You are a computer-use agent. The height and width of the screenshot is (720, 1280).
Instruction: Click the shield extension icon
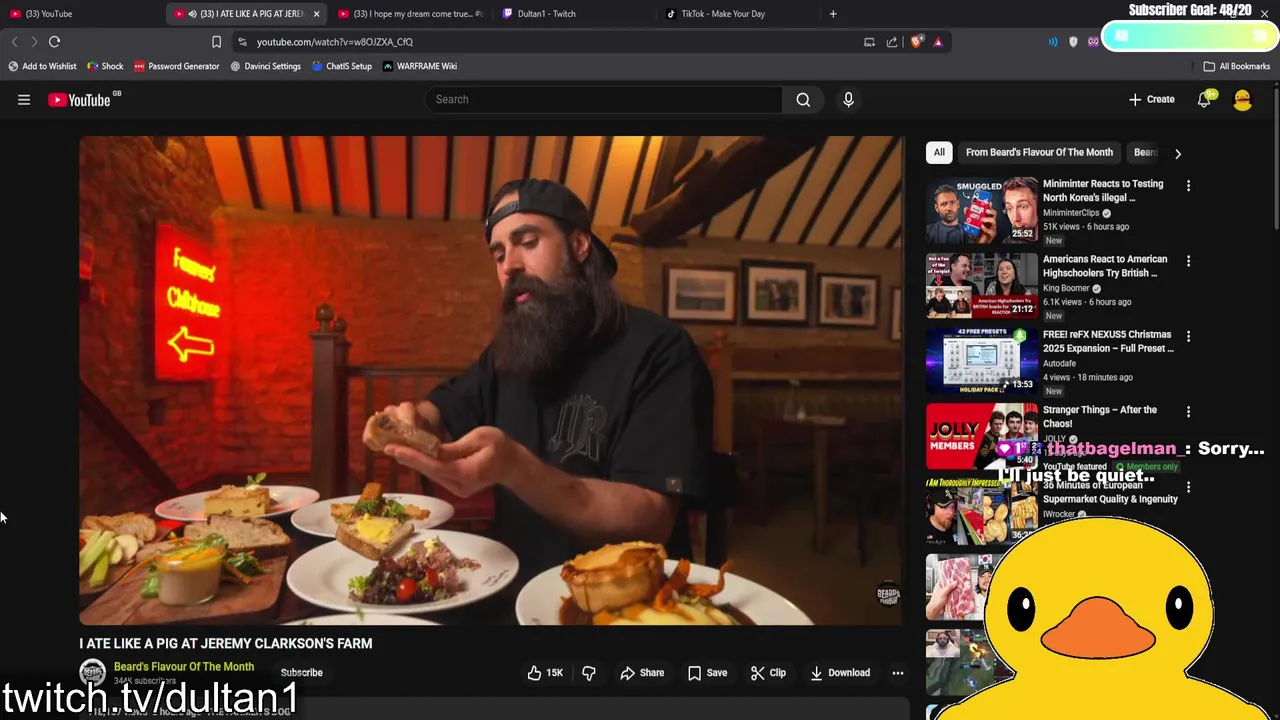click(1074, 42)
